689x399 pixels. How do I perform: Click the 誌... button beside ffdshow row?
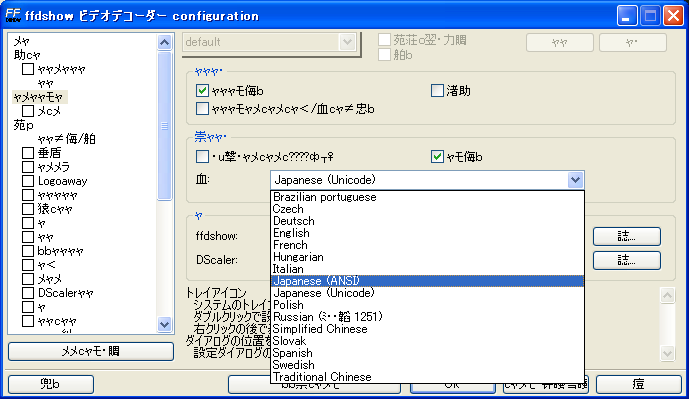point(627,236)
